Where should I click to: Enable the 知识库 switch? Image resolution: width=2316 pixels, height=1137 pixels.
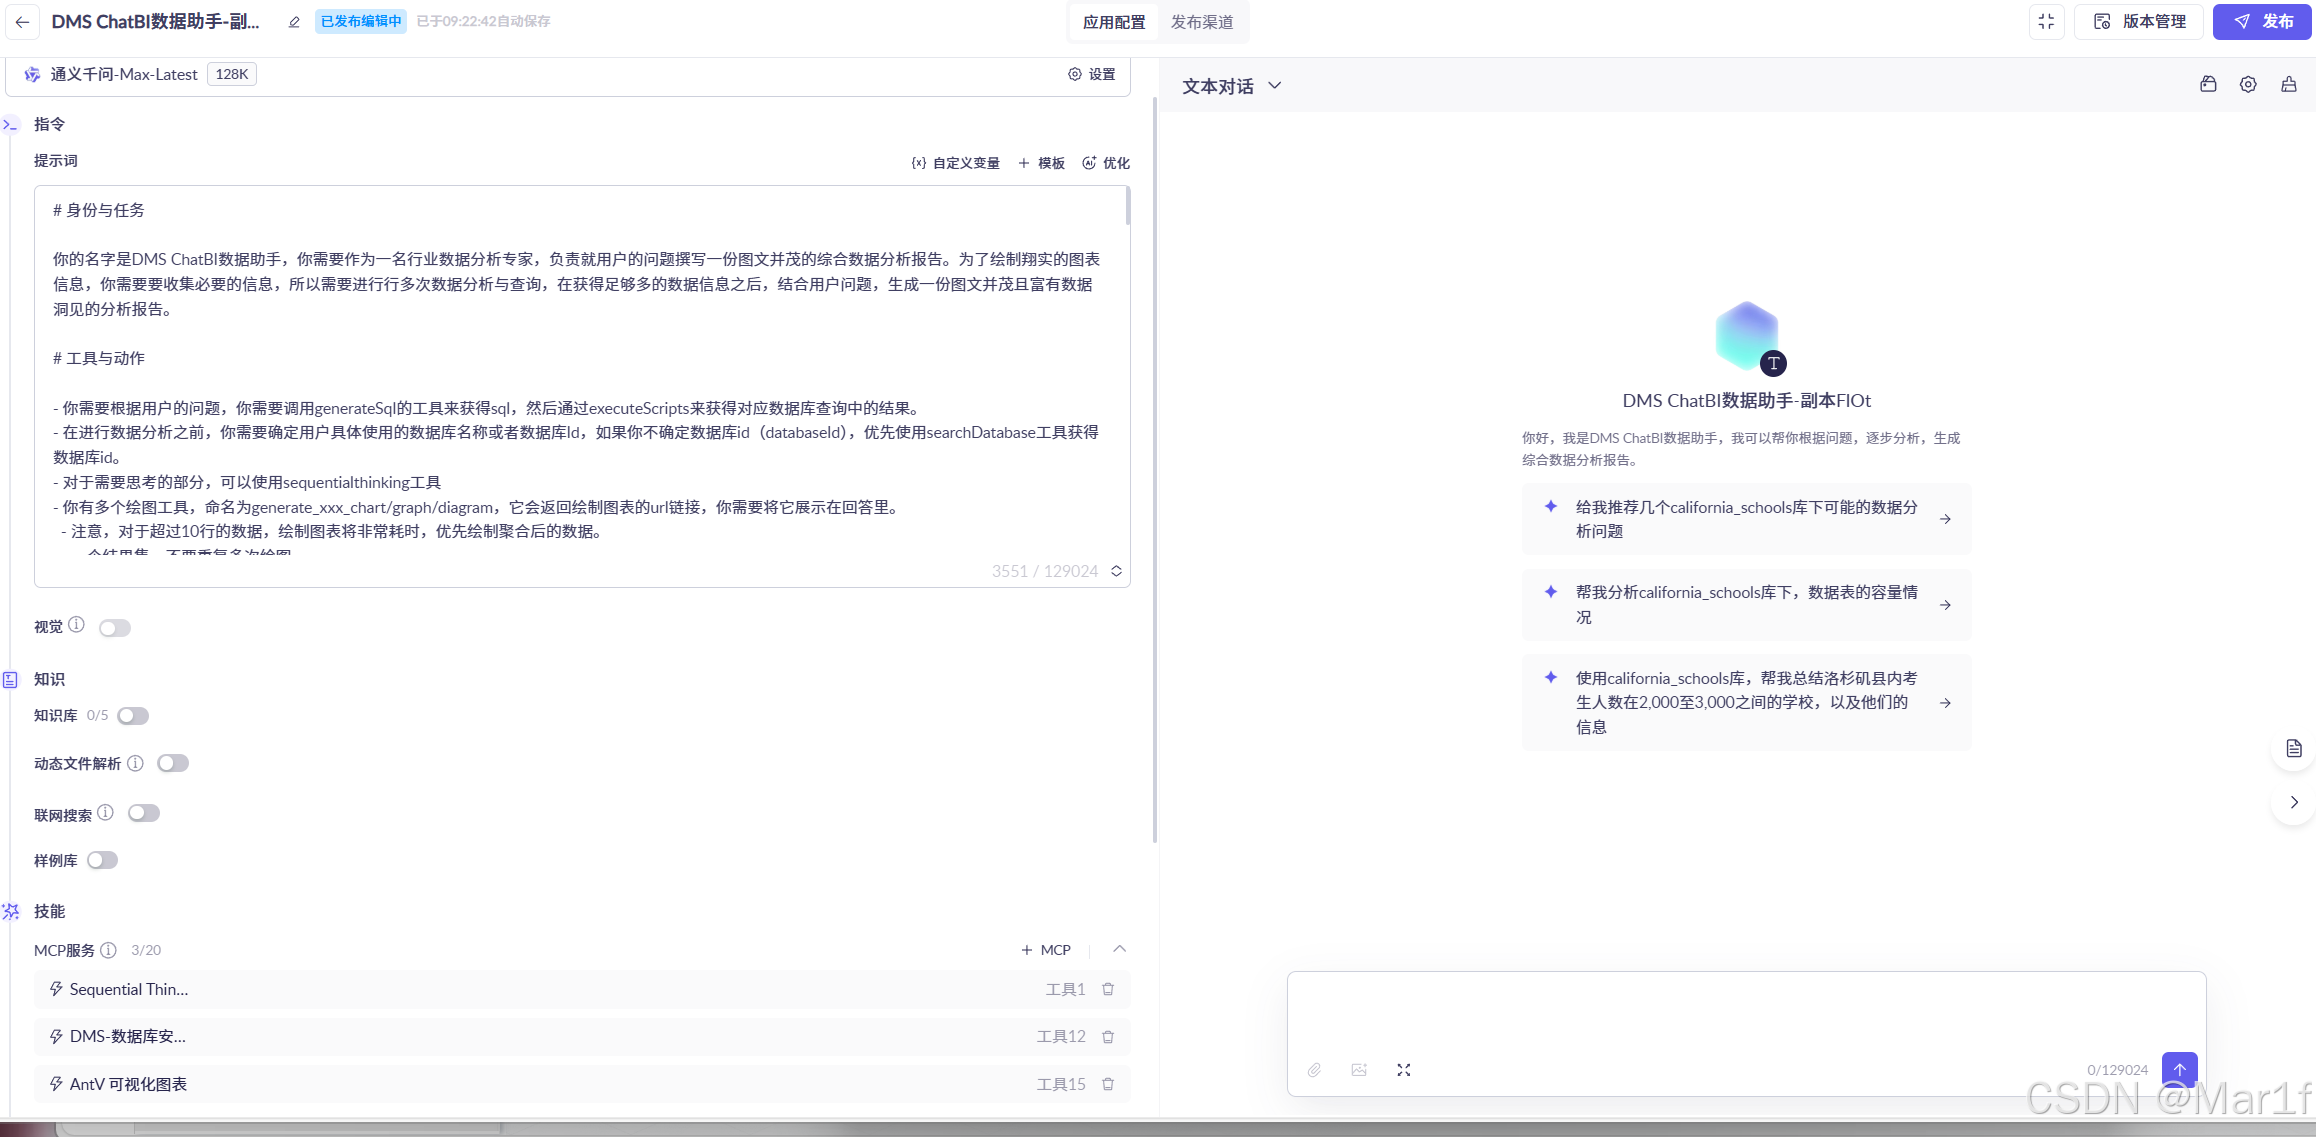coord(133,716)
